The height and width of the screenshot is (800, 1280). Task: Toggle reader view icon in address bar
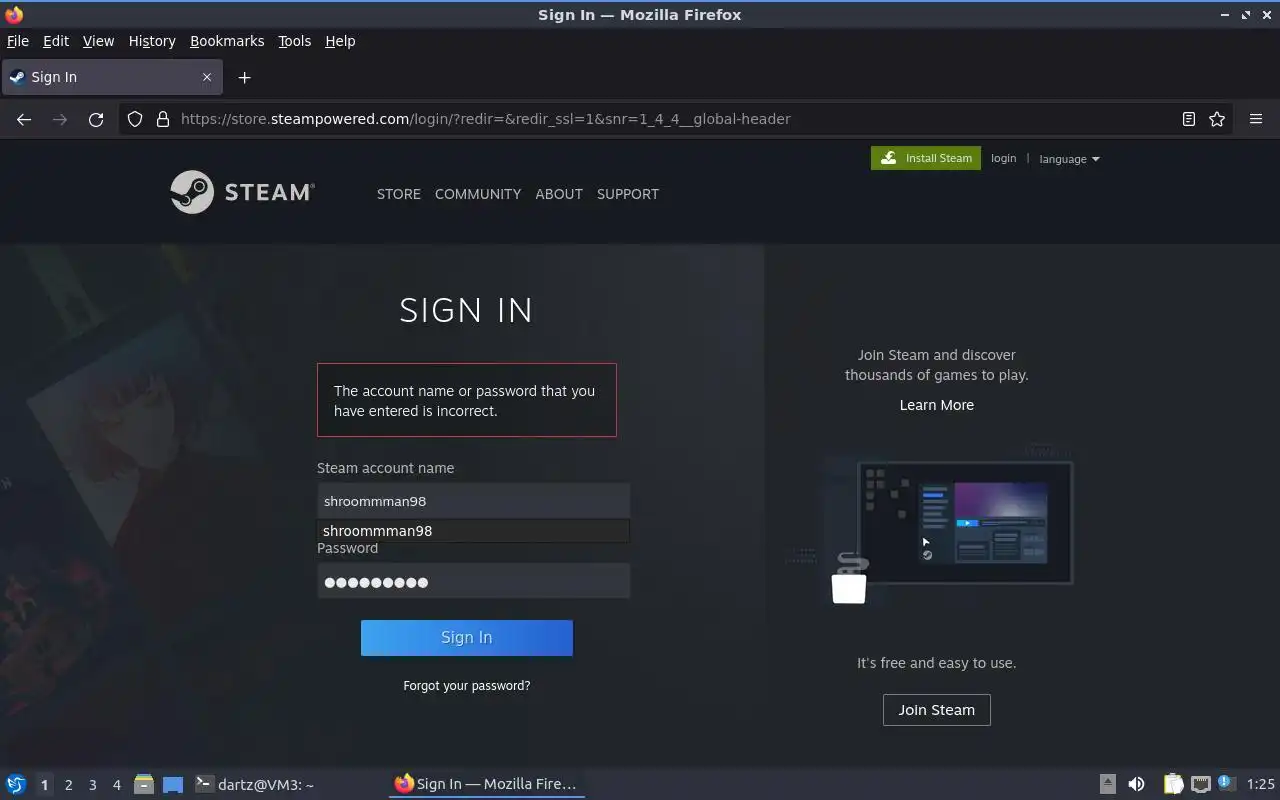coord(1189,119)
